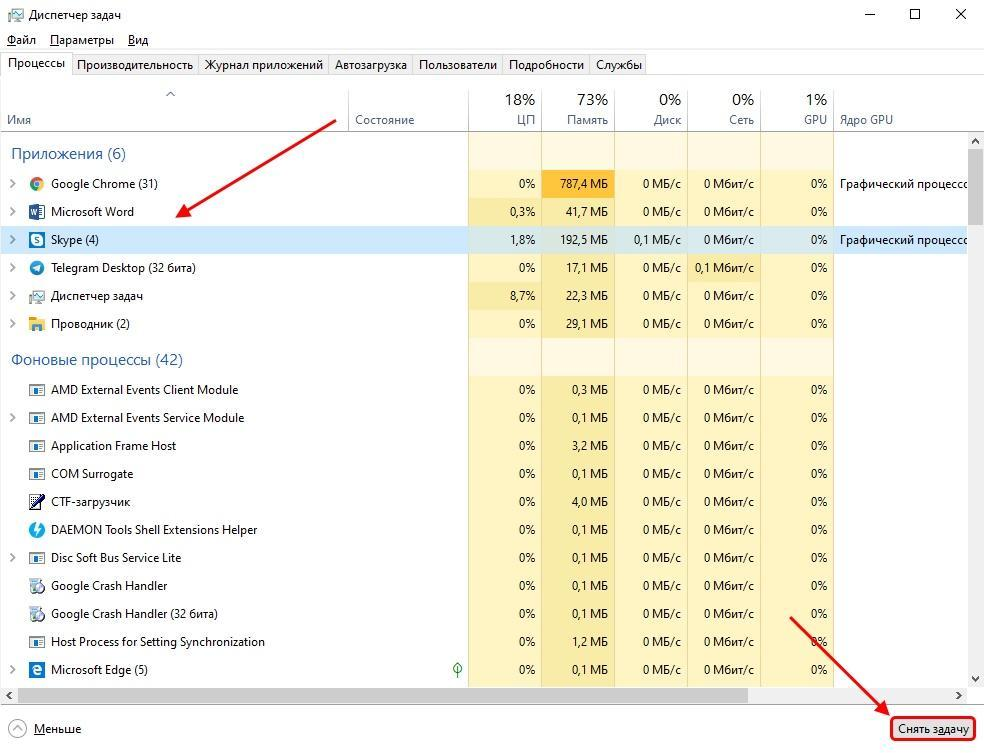This screenshot has width=984, height=753.
Task: Click the DAEMON Tools Shell Extensions Helper icon
Action: pos(37,530)
